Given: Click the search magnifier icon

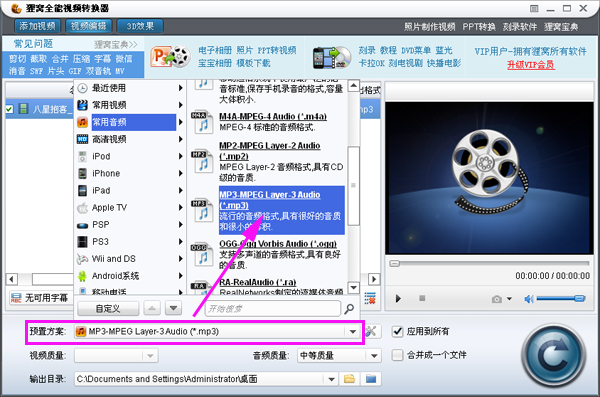Looking at the screenshot, I should [x=349, y=309].
